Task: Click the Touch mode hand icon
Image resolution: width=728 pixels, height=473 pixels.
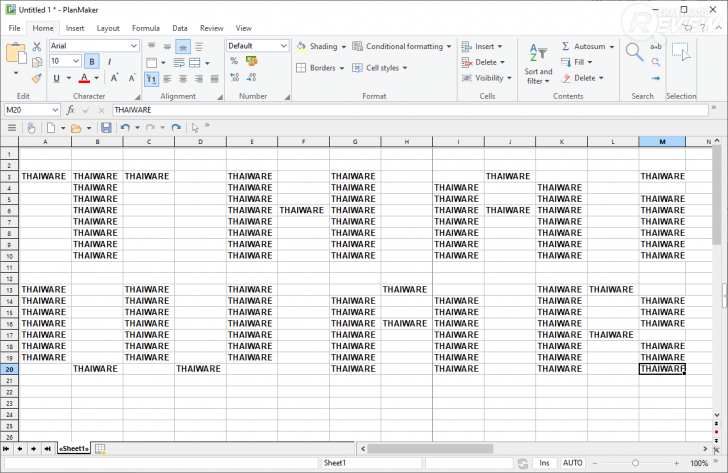Action: pos(31,128)
